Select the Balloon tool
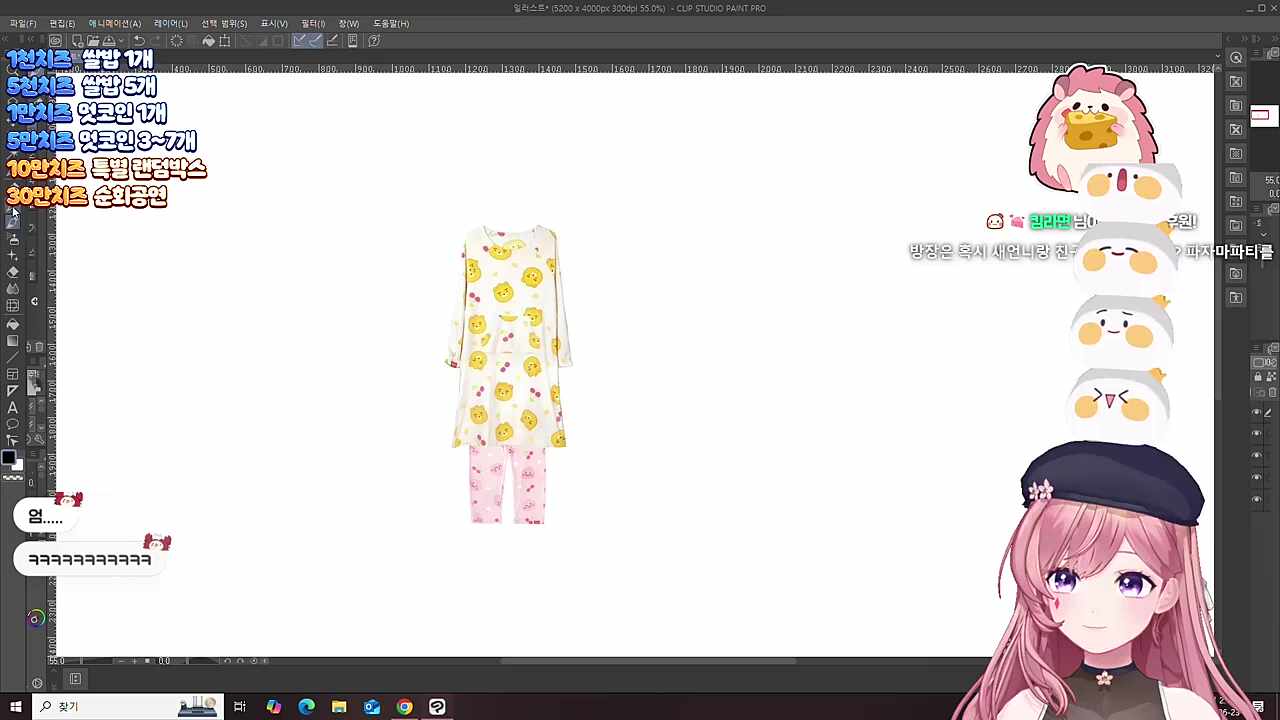1280x720 pixels. [13, 424]
